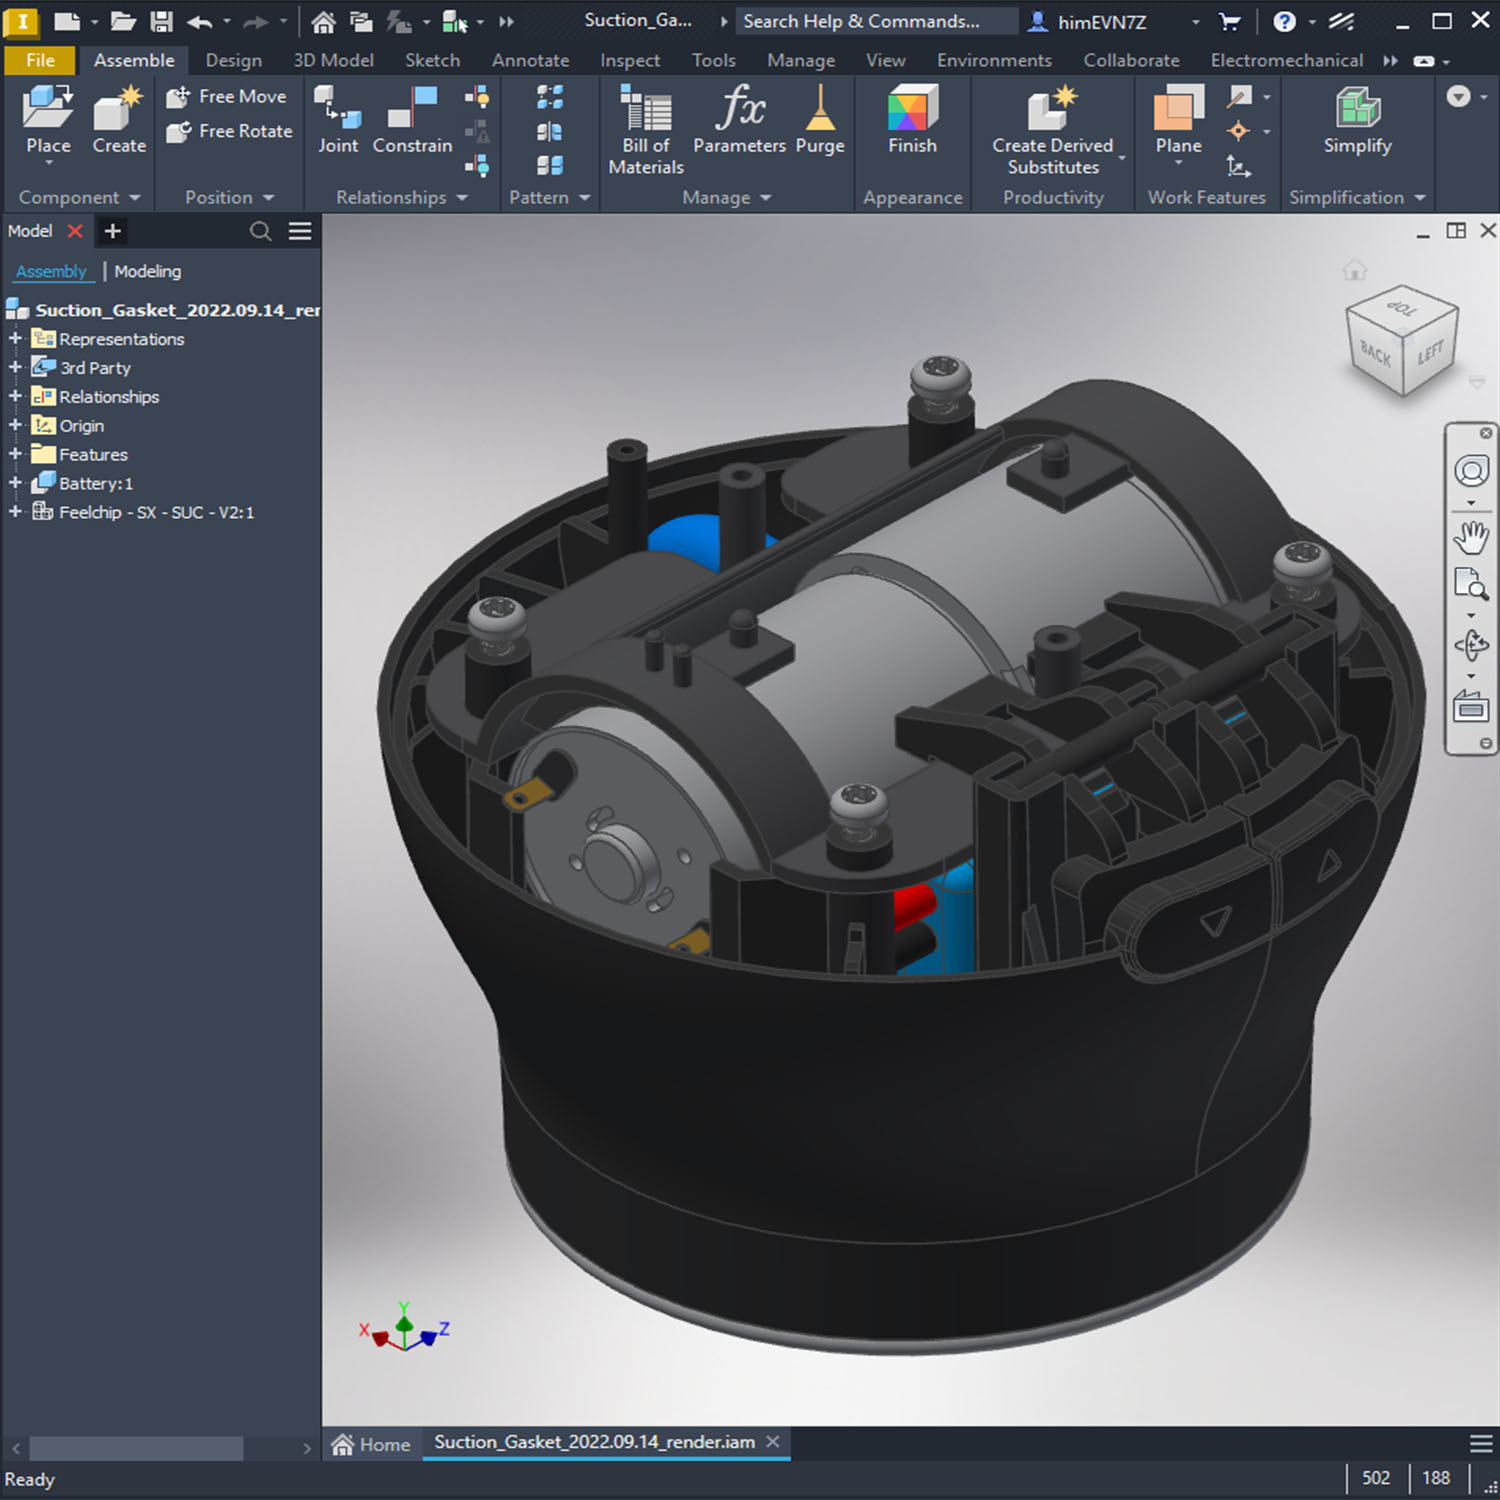Expand the Representations tree node
The image size is (1500, 1500).
click(x=15, y=339)
